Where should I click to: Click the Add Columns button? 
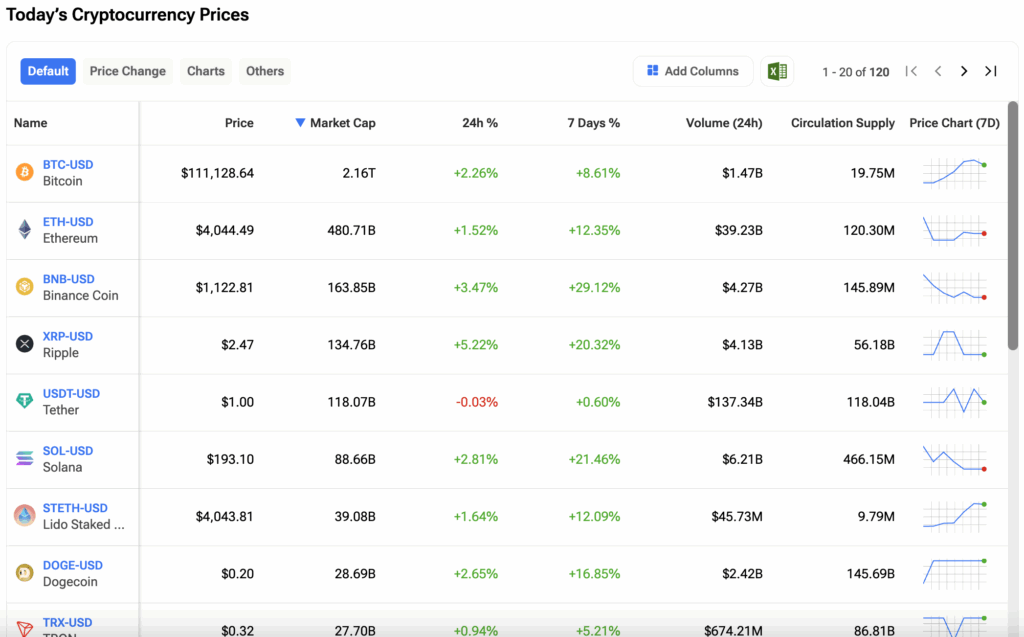click(x=693, y=71)
